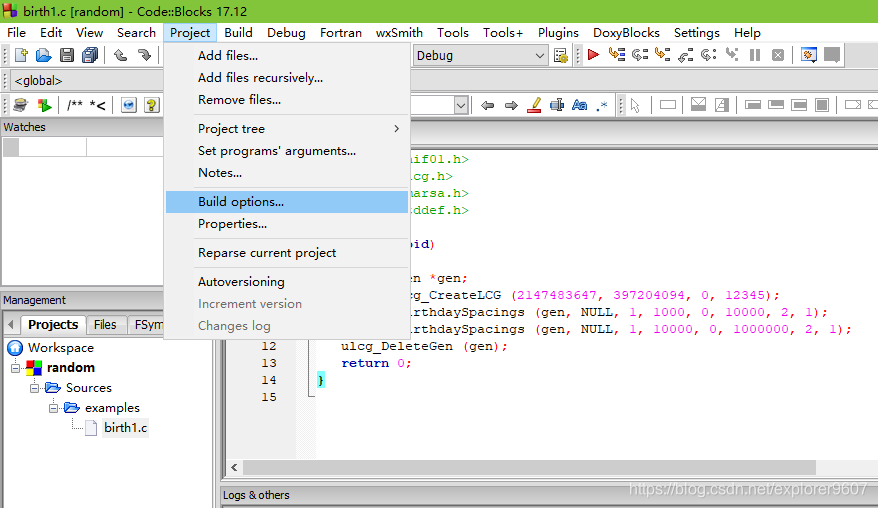Click the editor scrollbar left arrow

(234, 468)
